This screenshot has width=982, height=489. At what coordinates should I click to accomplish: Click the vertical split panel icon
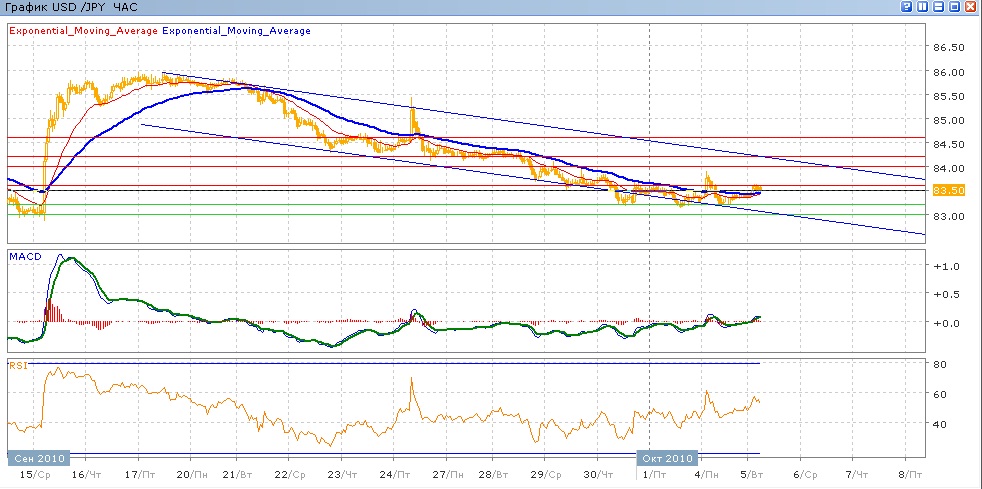(923, 7)
